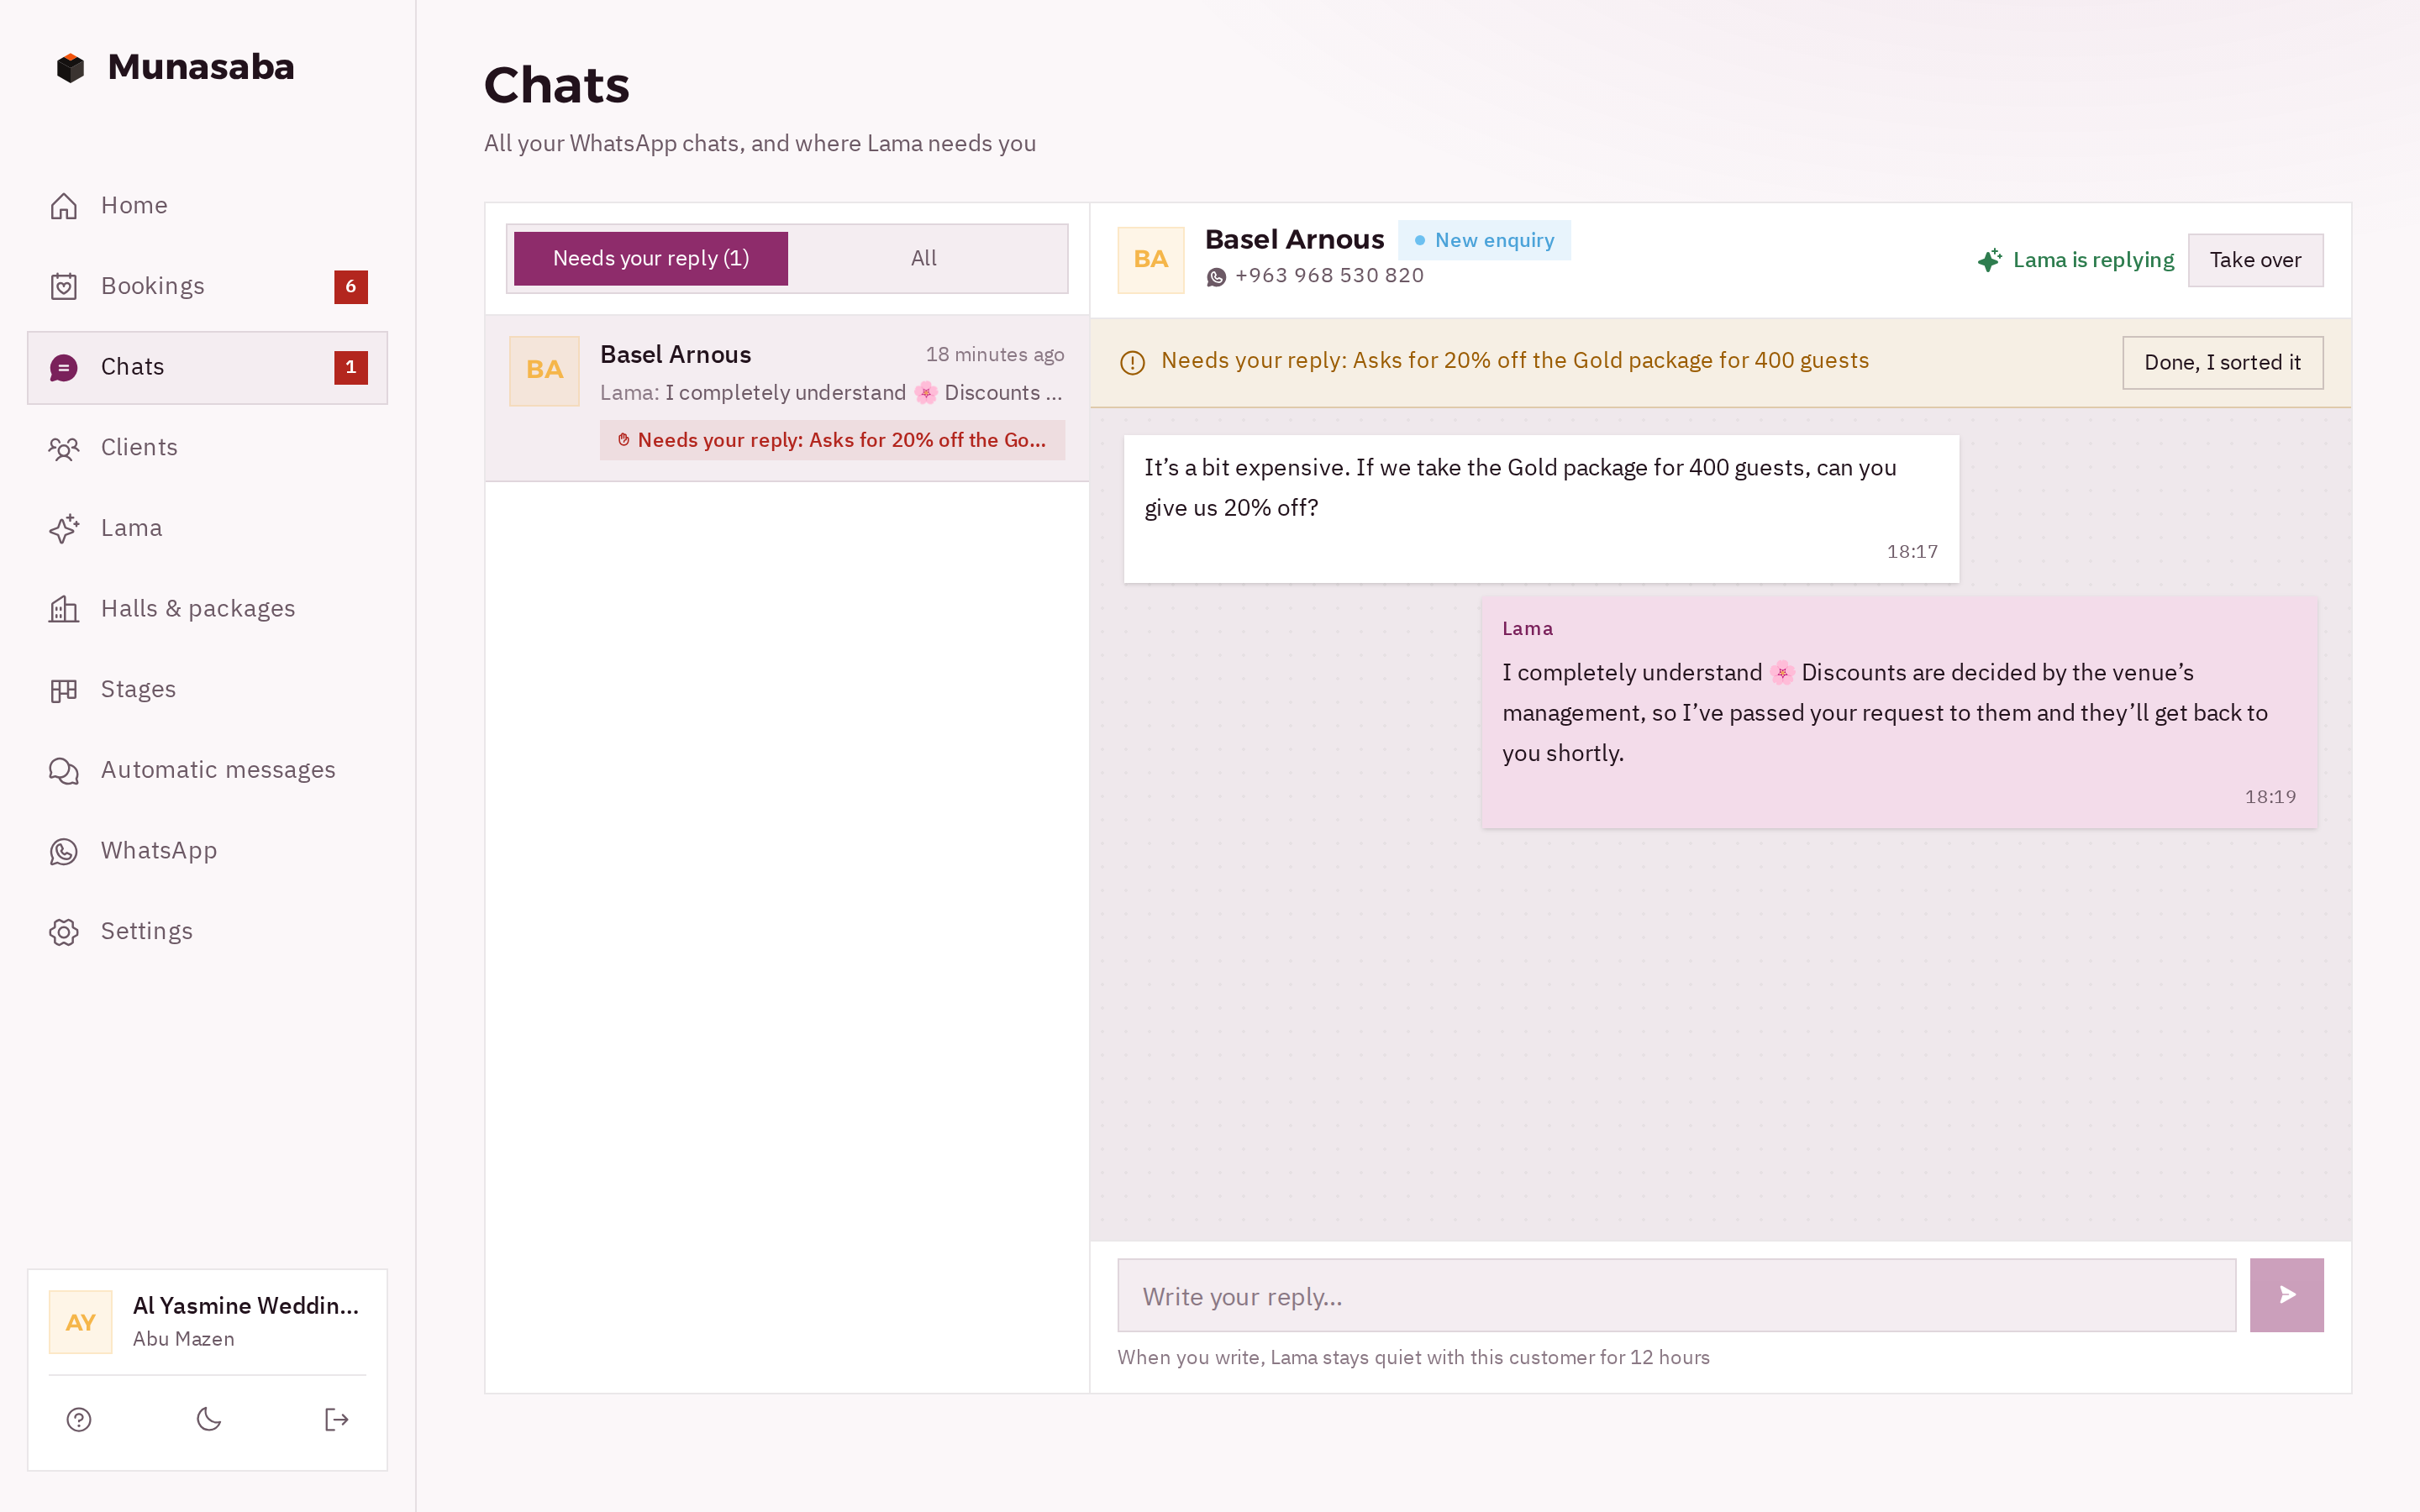The width and height of the screenshot is (2420, 1512).
Task: Click the phone number +963 968 530 820
Action: click(x=1329, y=276)
